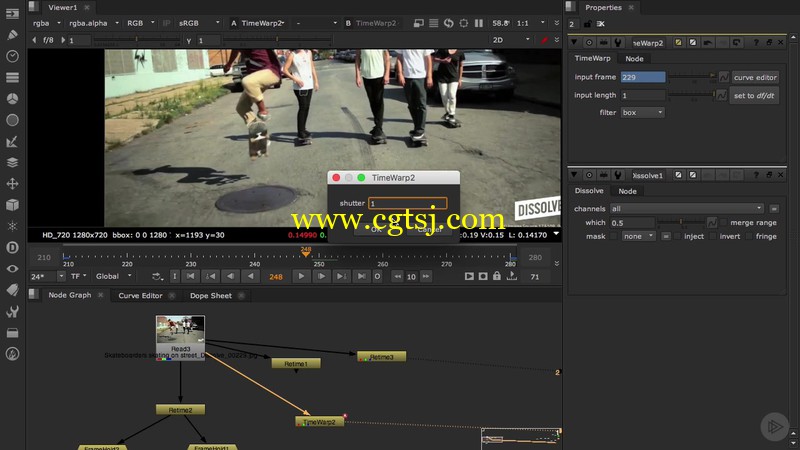The image size is (800, 450).
Task: Enable the fringe checkbox
Action: 748,236
